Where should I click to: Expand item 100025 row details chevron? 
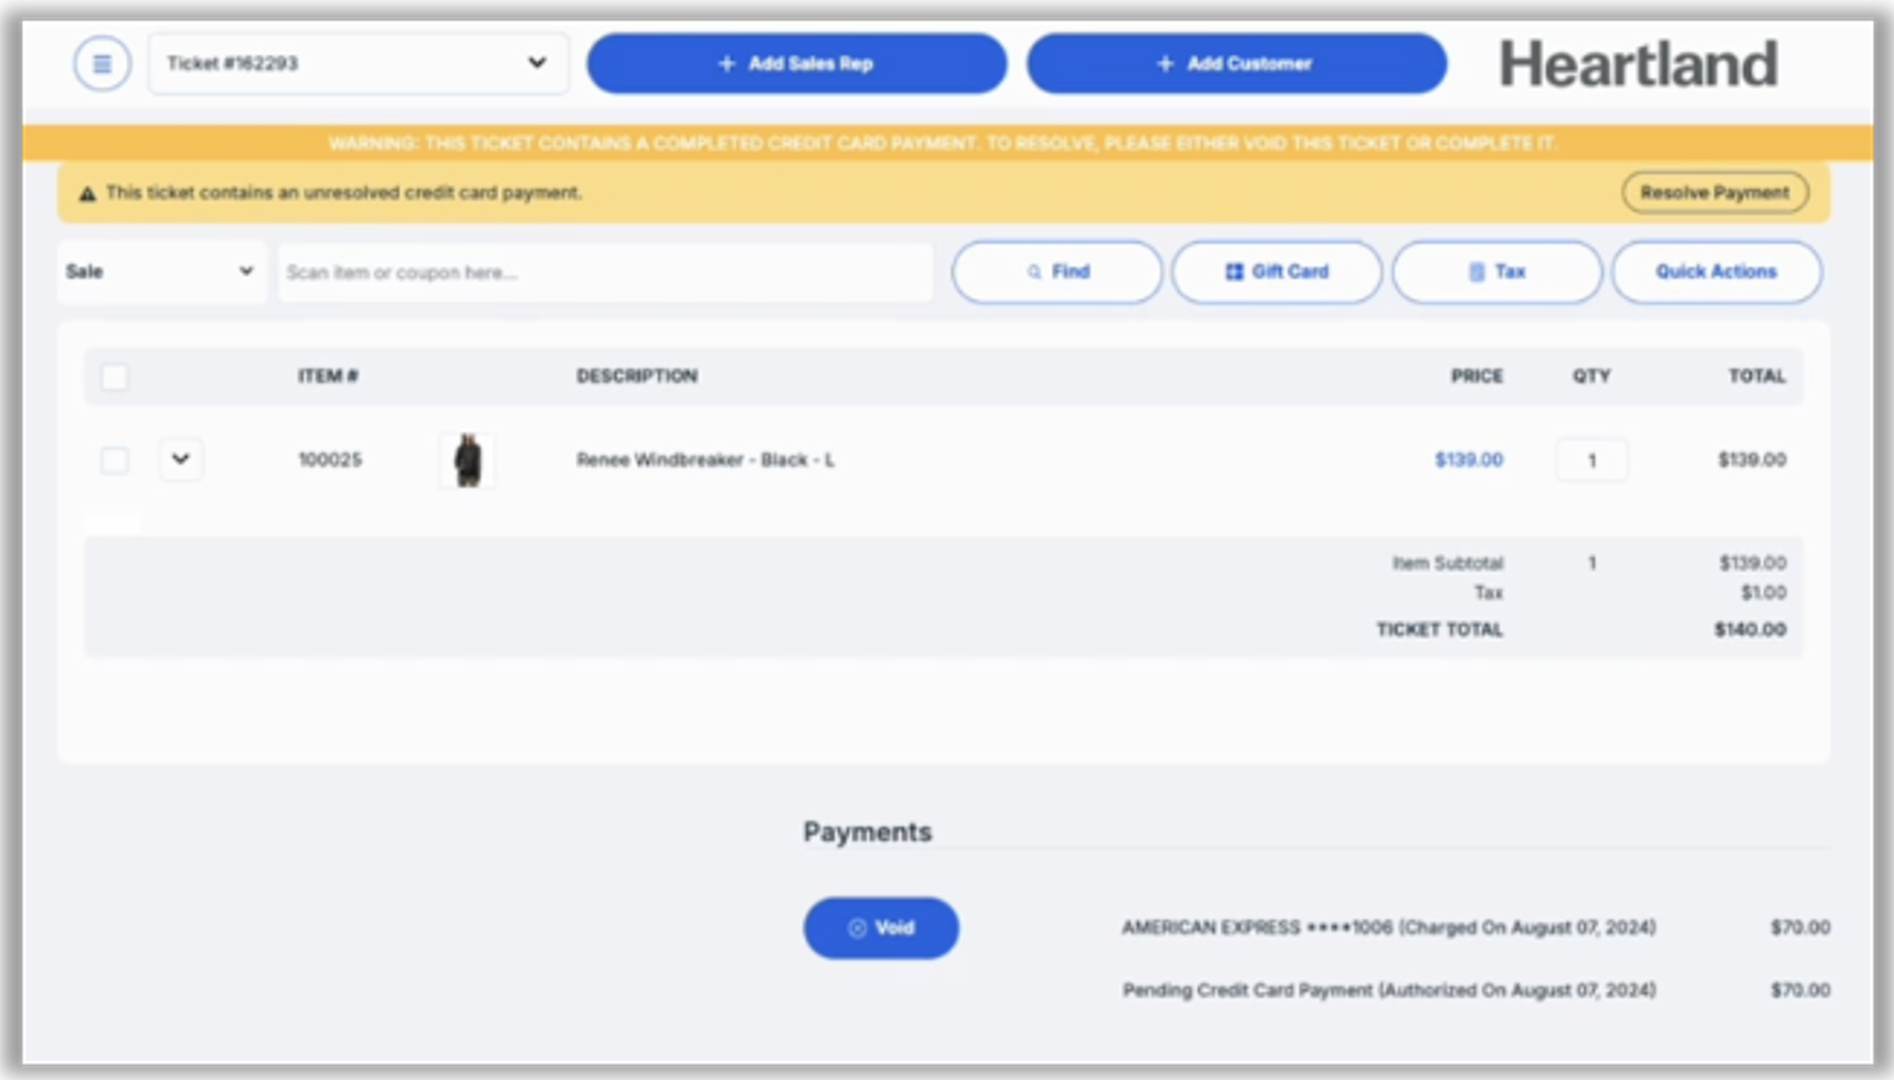[x=181, y=460]
